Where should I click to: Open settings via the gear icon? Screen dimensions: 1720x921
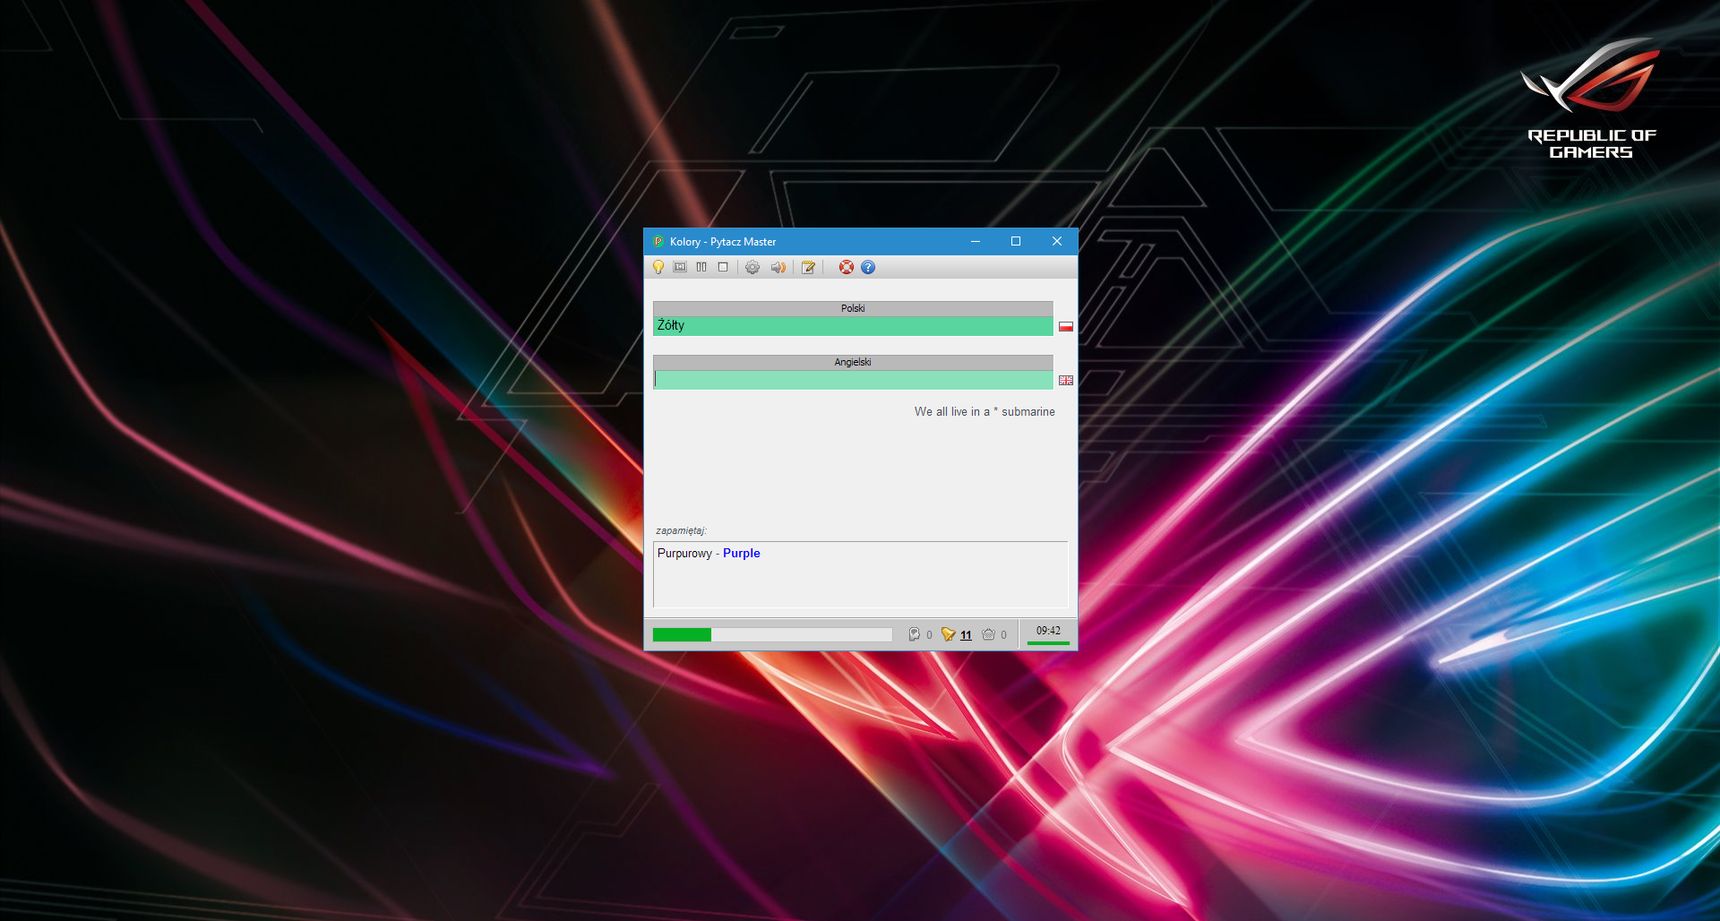(x=752, y=267)
